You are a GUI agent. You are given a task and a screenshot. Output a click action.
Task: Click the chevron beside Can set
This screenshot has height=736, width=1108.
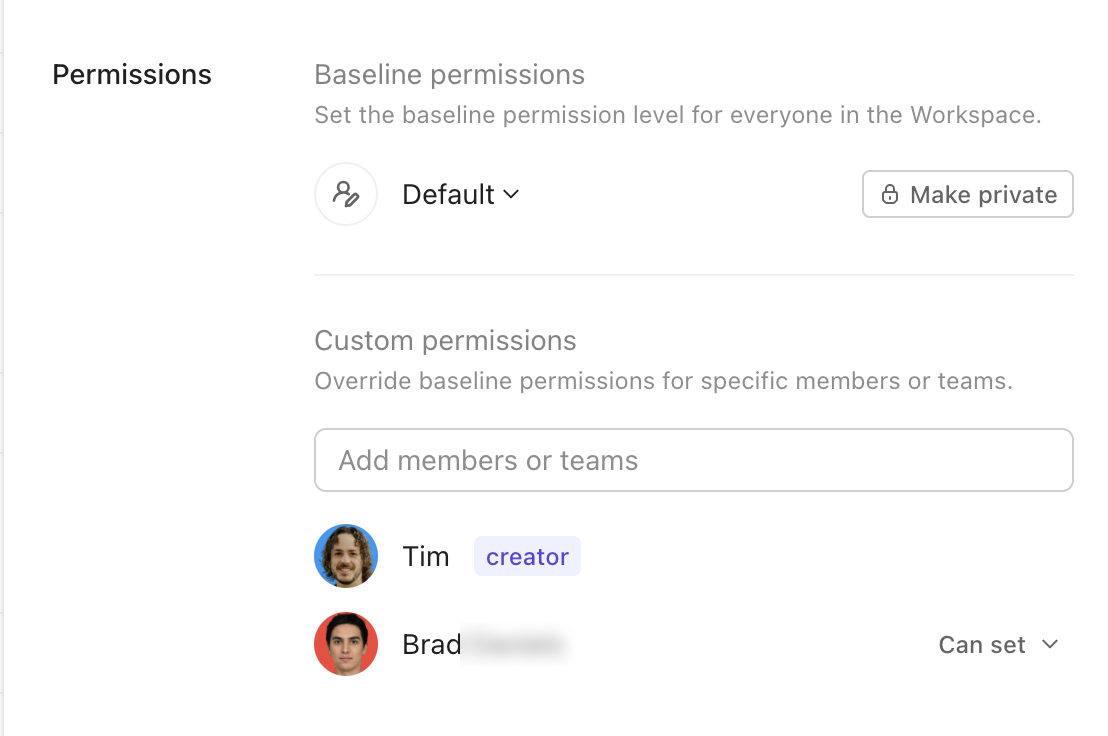coord(1050,644)
